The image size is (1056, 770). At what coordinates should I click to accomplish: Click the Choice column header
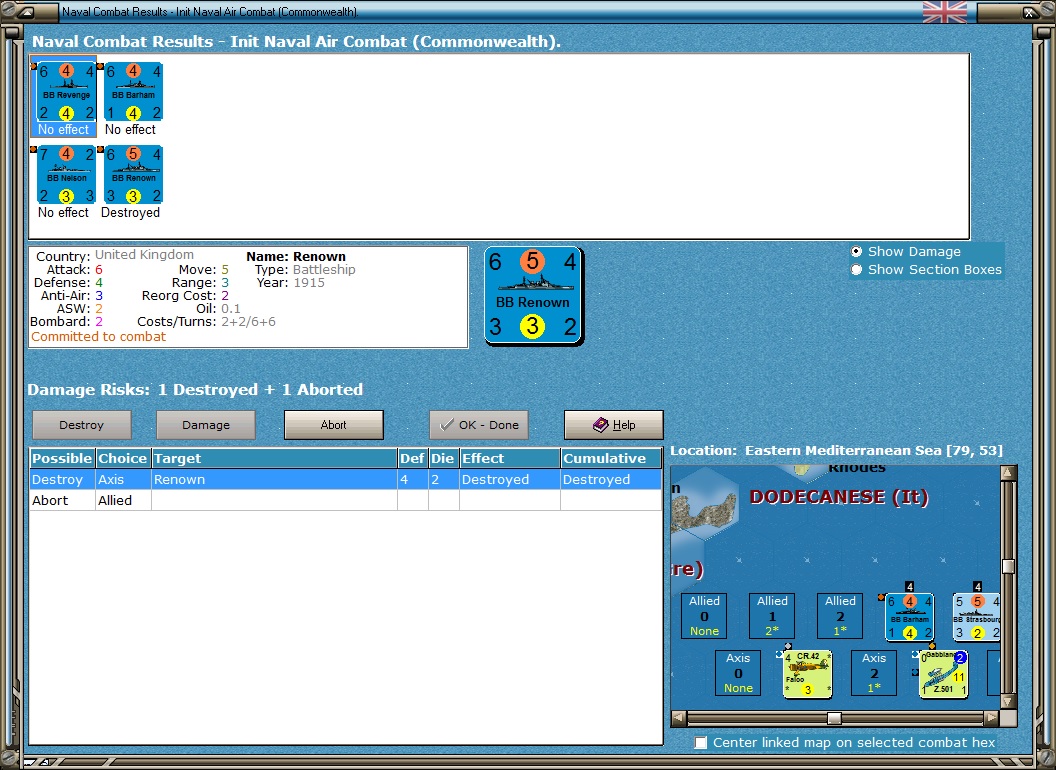(123, 458)
